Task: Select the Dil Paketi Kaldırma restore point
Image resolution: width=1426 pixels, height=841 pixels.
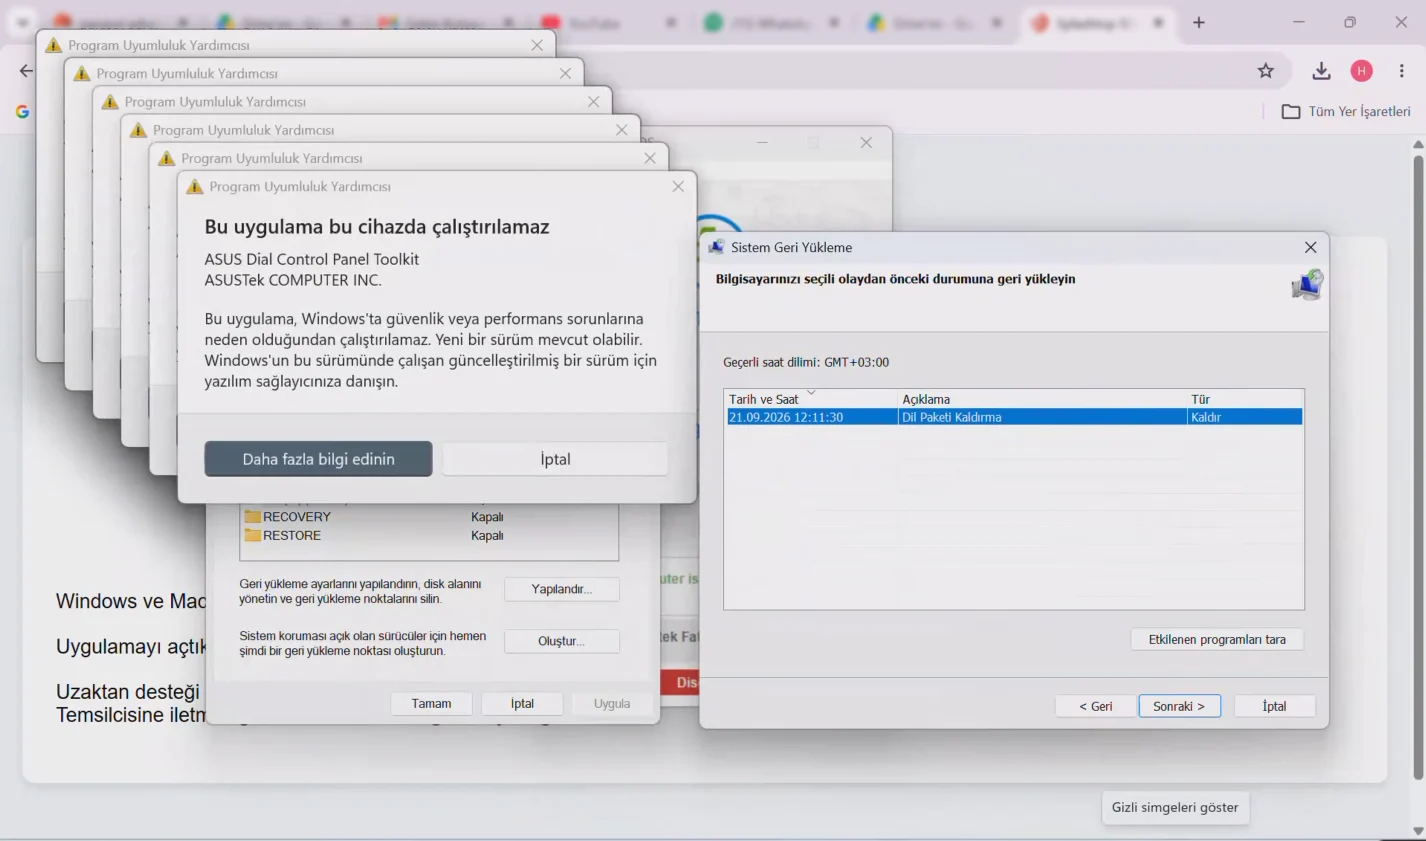Action: pos(1014,418)
